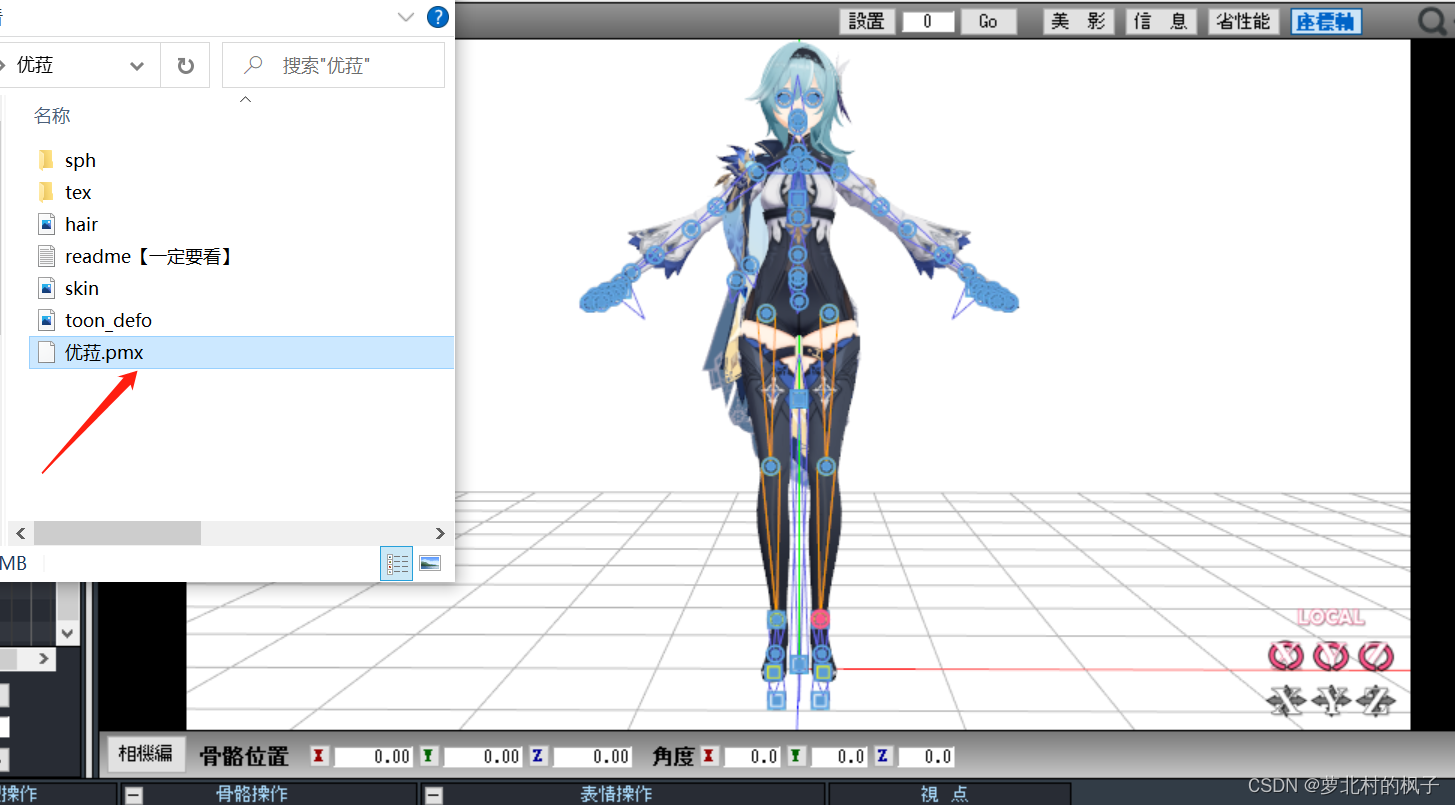
Task: Click the bone position X value field
Action: point(373,757)
